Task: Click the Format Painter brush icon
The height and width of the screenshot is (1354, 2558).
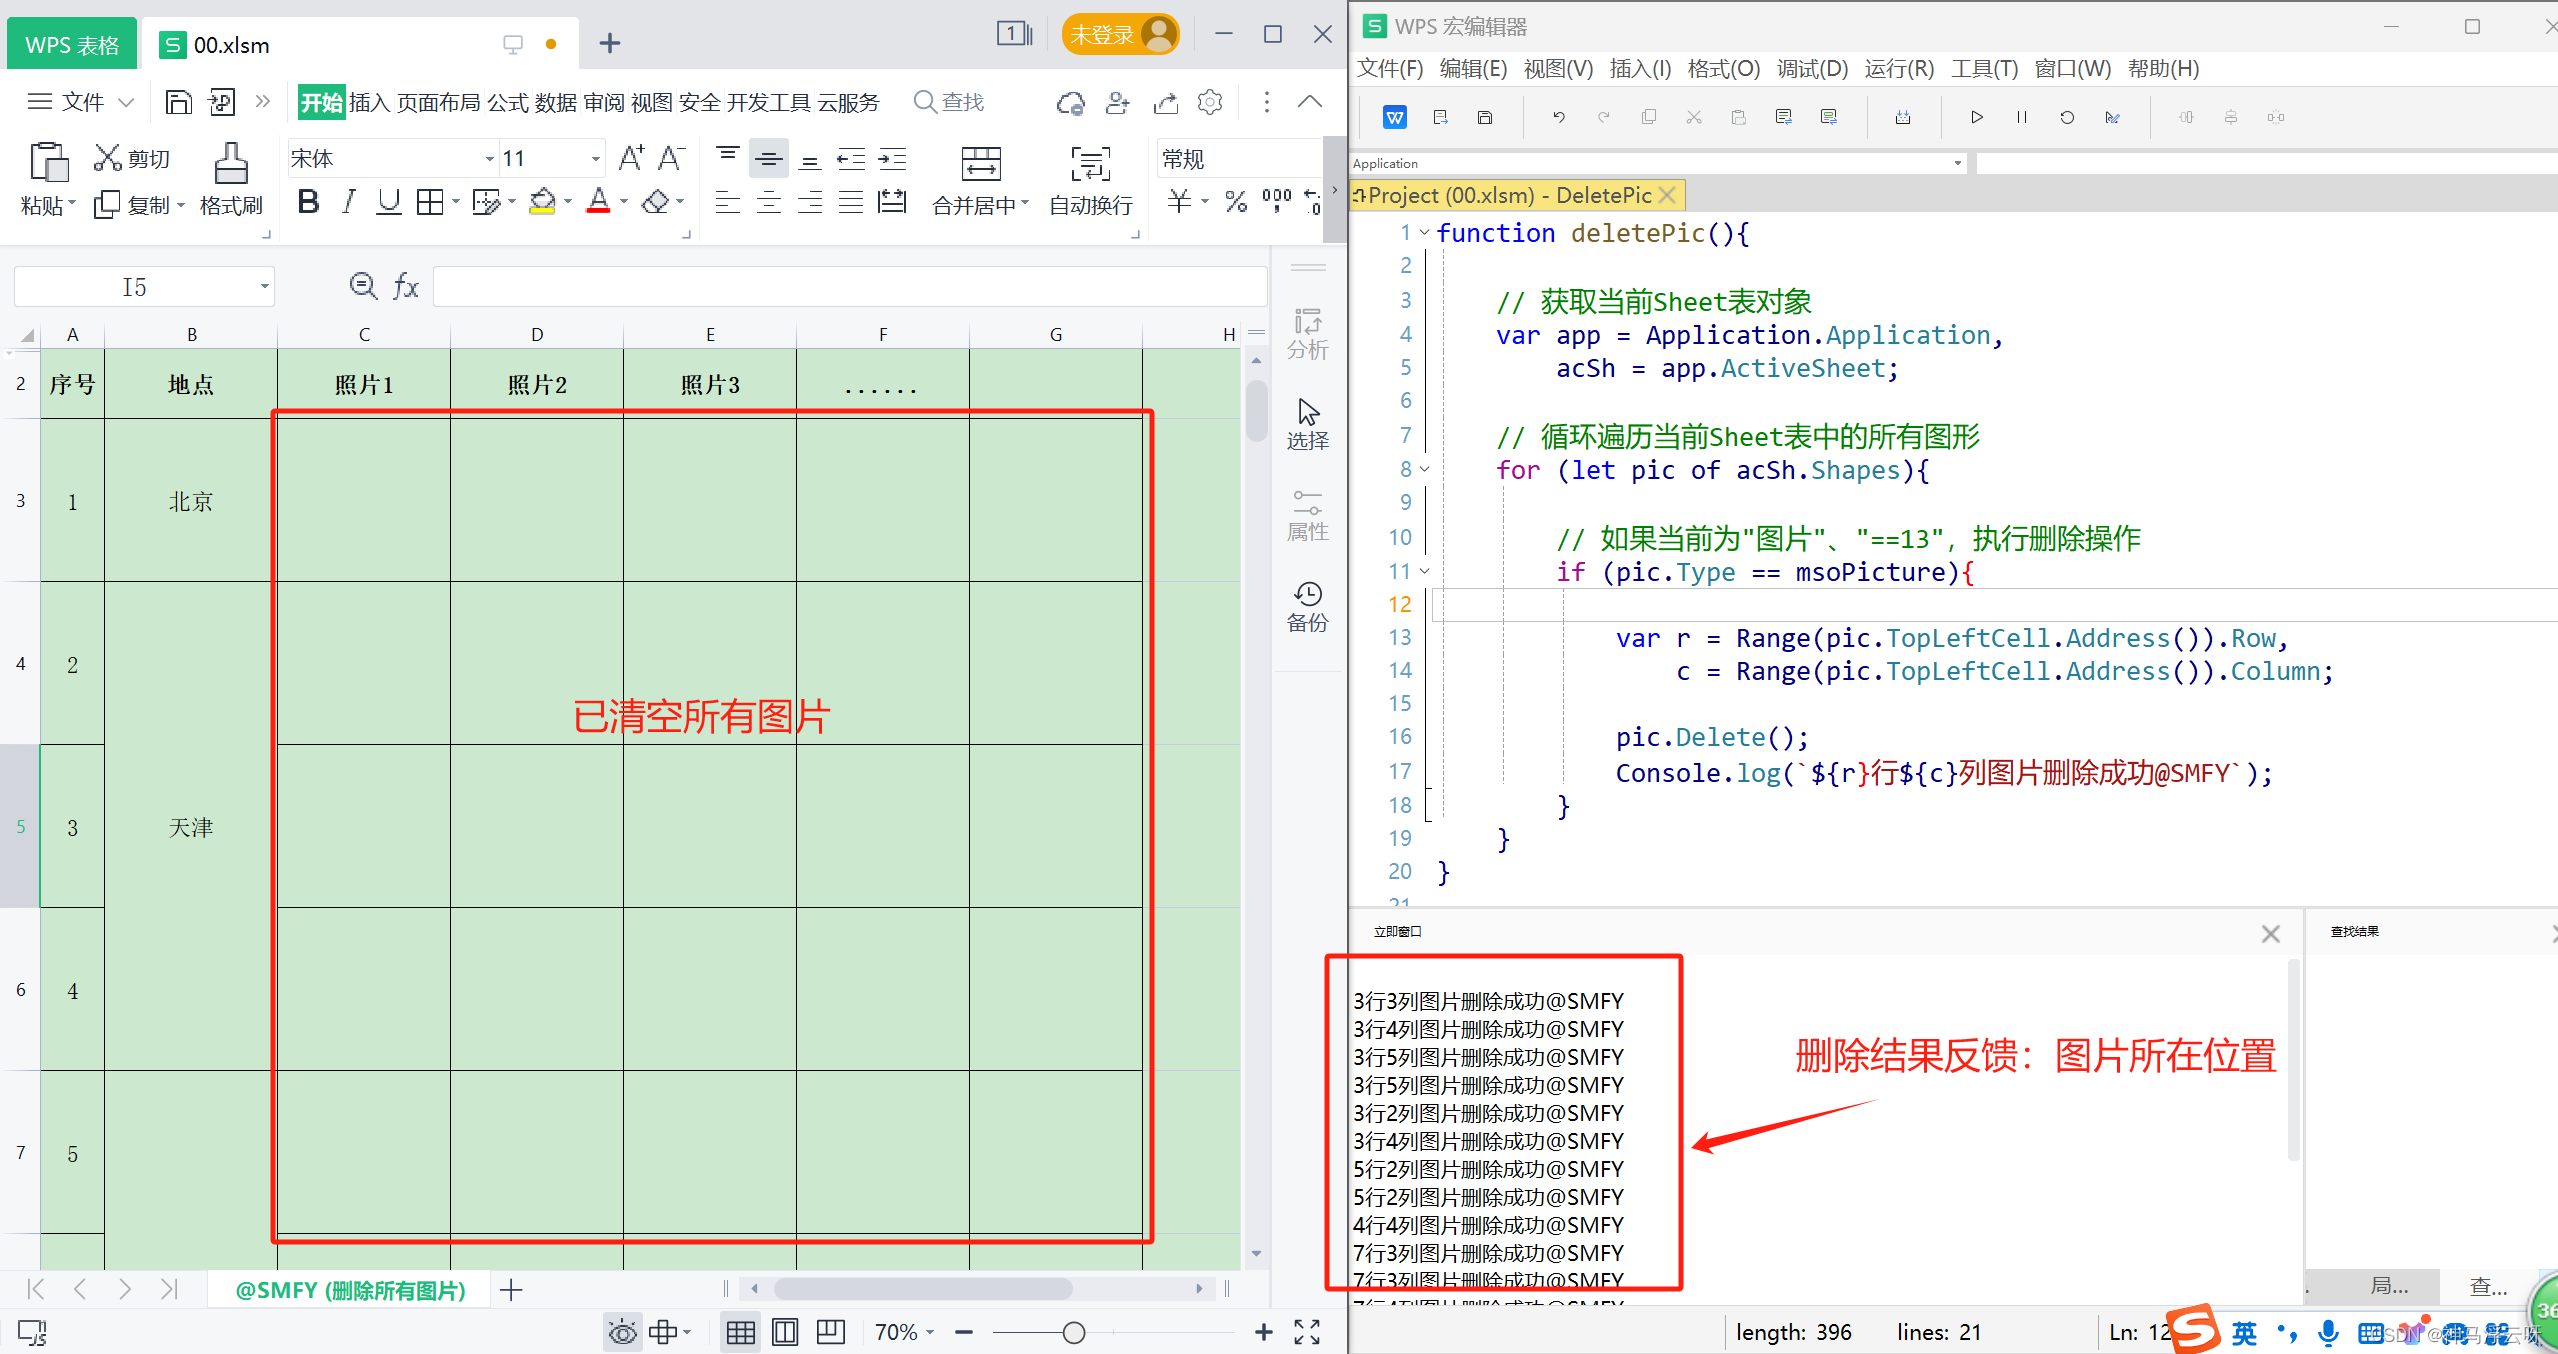Action: [x=231, y=163]
